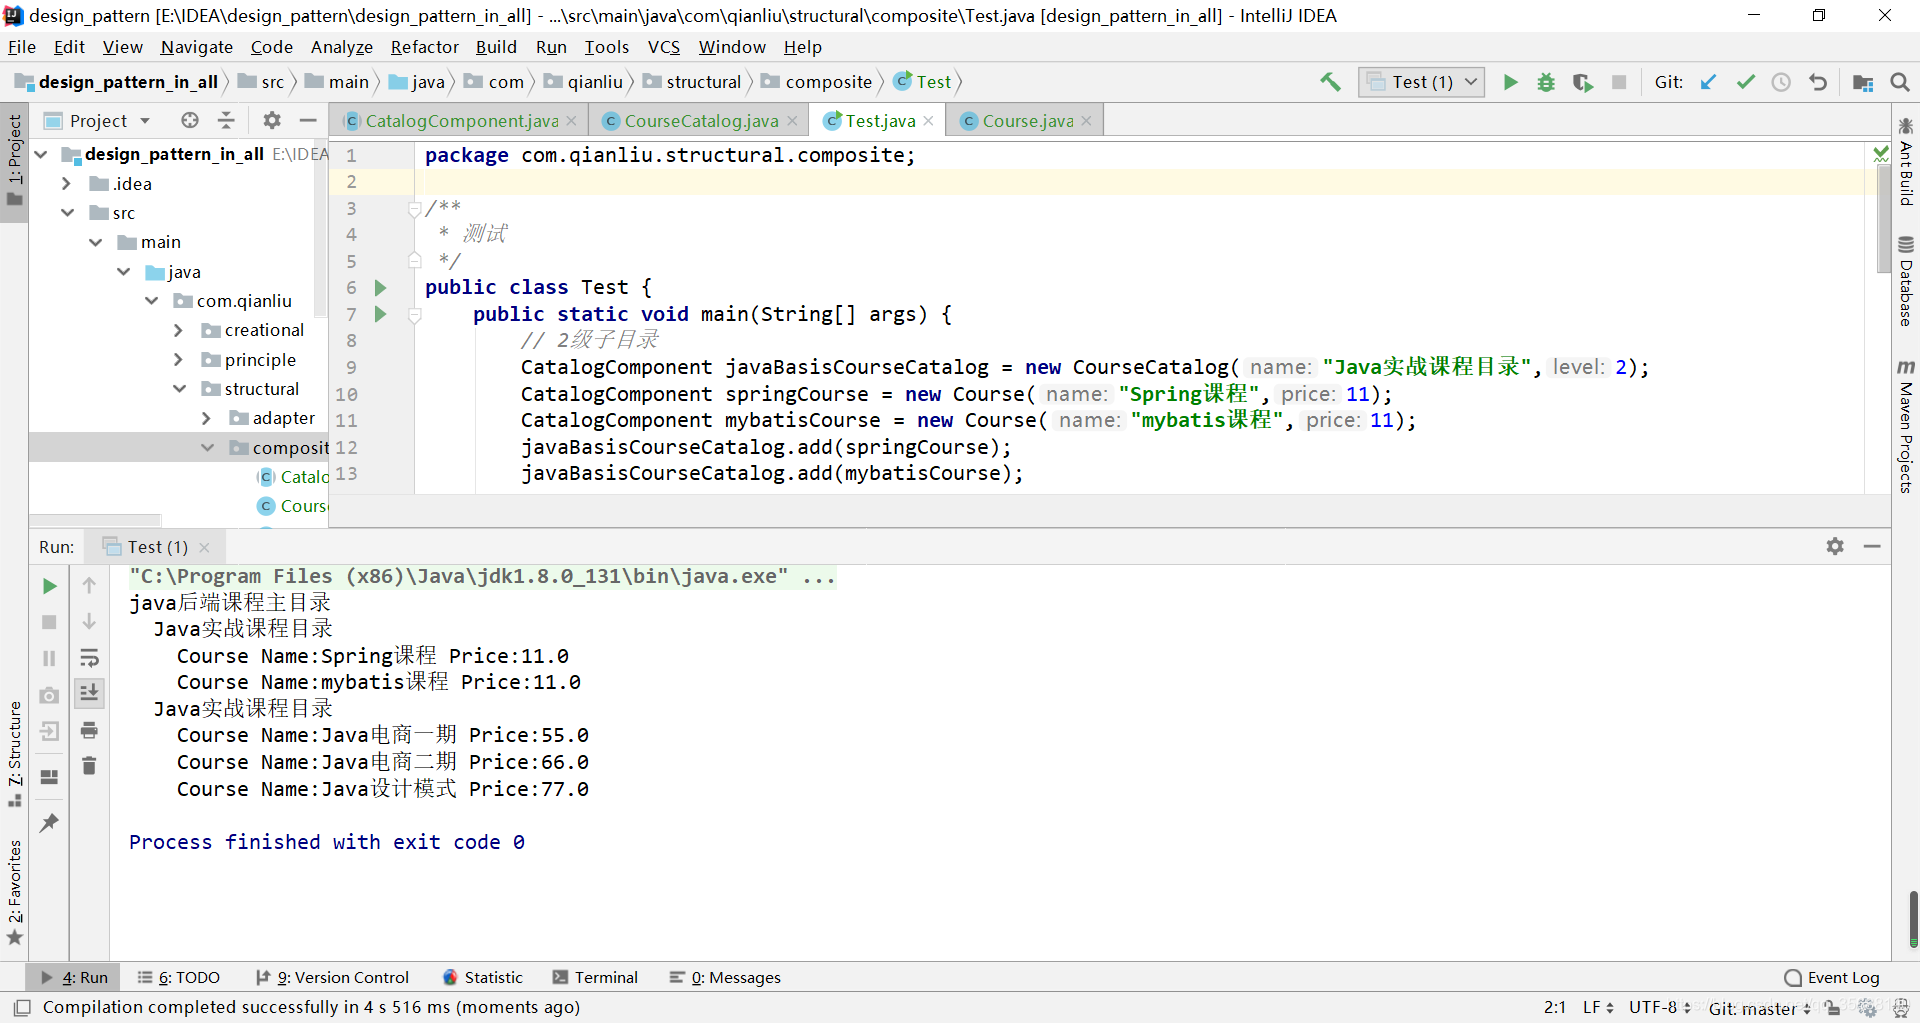The image size is (1920, 1023).
Task: Show Git history clock icon
Action: pyautogui.click(x=1781, y=82)
